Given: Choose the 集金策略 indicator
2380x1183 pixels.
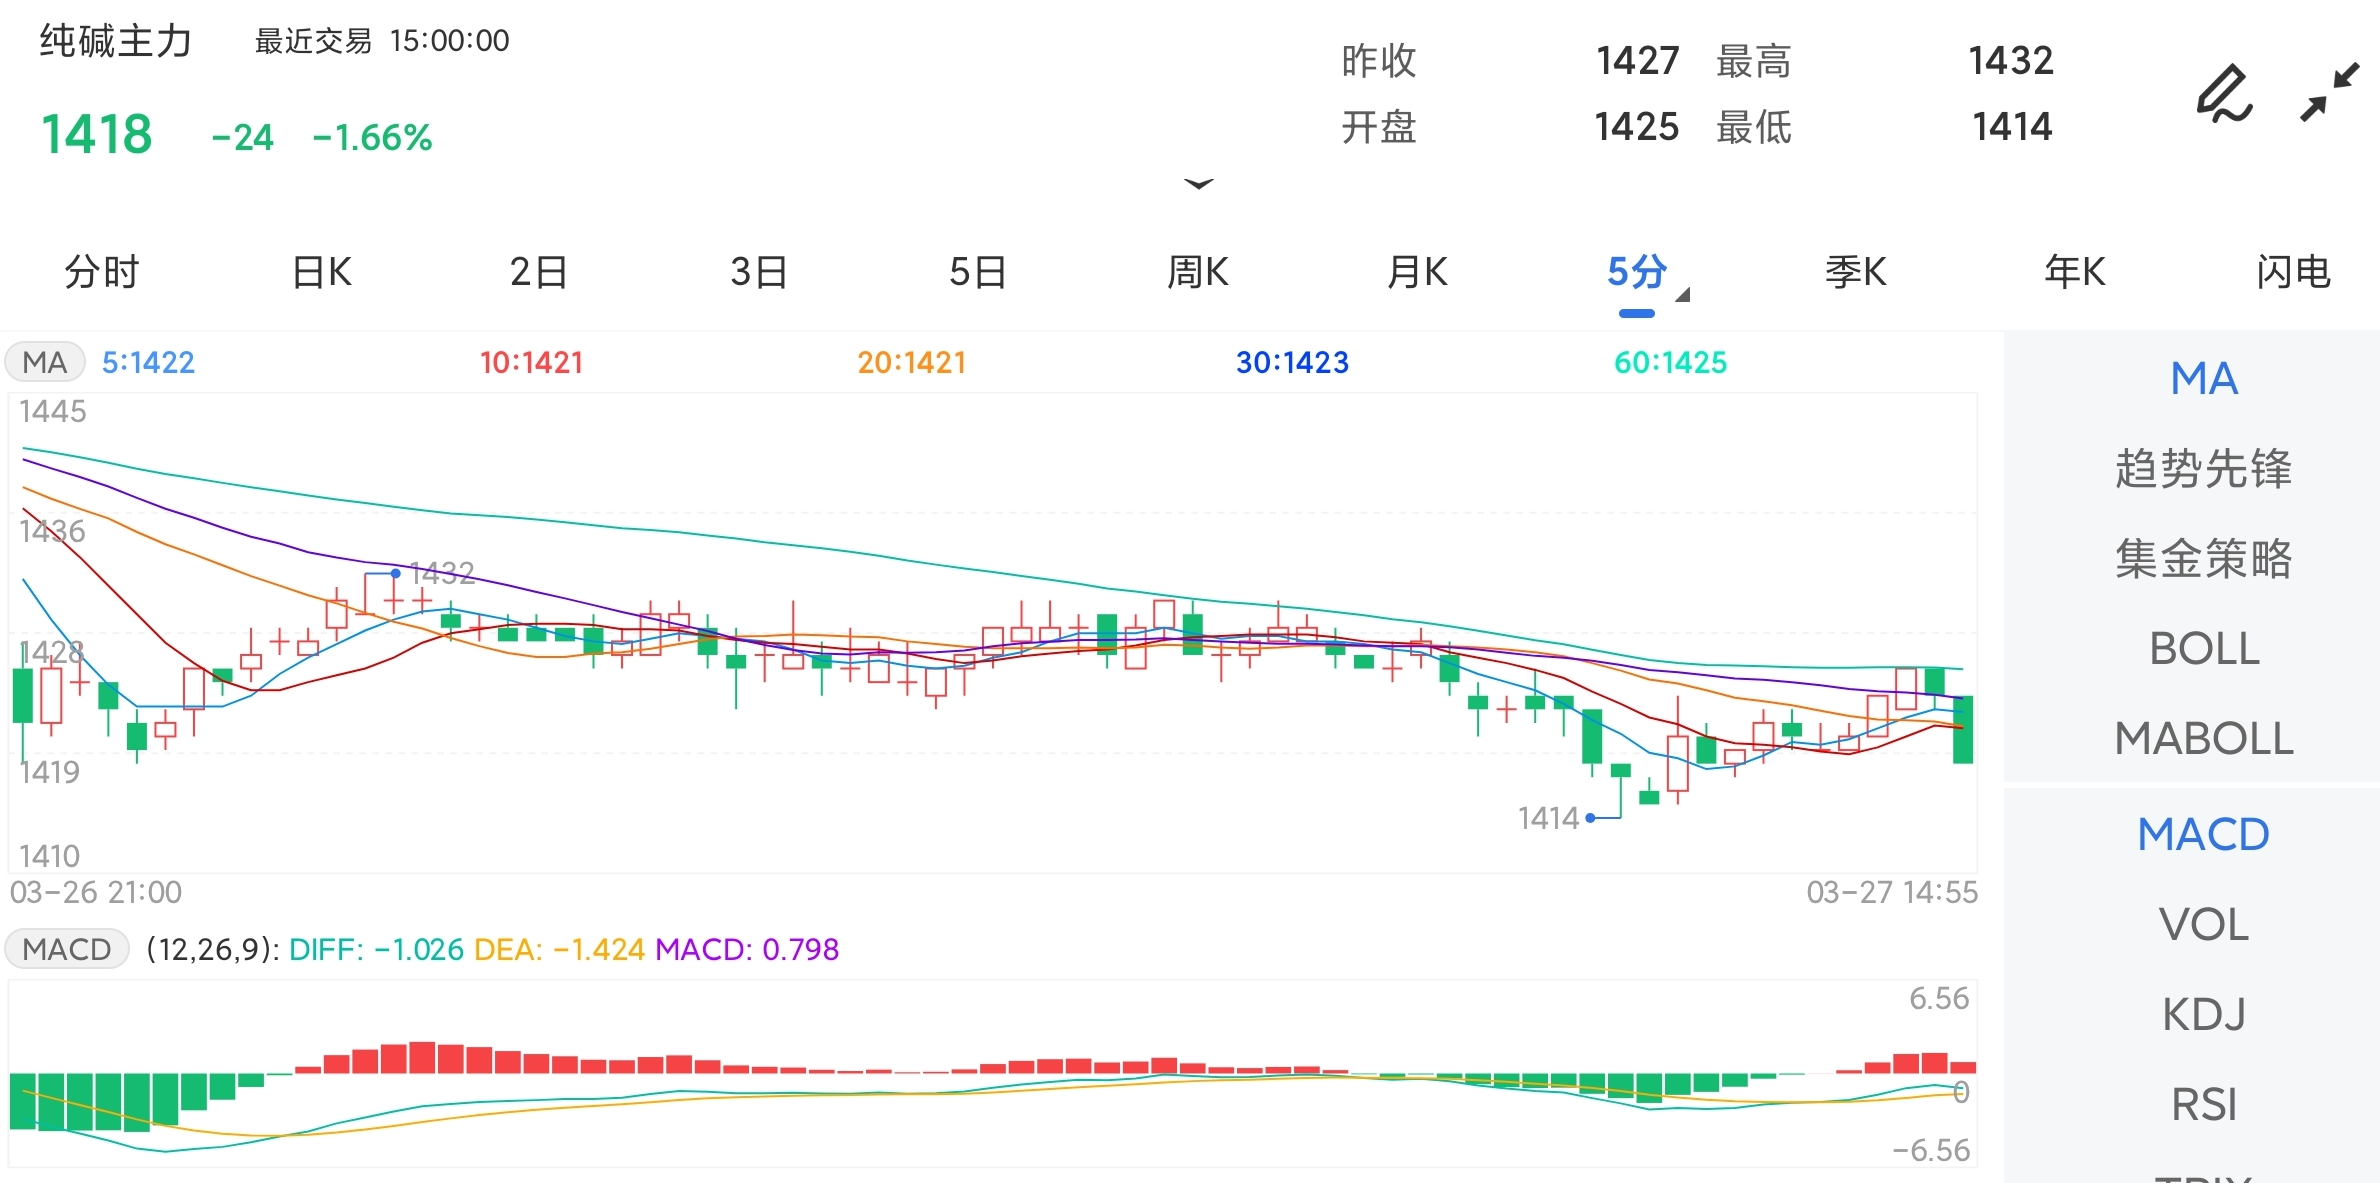Looking at the screenshot, I should pyautogui.click(x=2204, y=559).
